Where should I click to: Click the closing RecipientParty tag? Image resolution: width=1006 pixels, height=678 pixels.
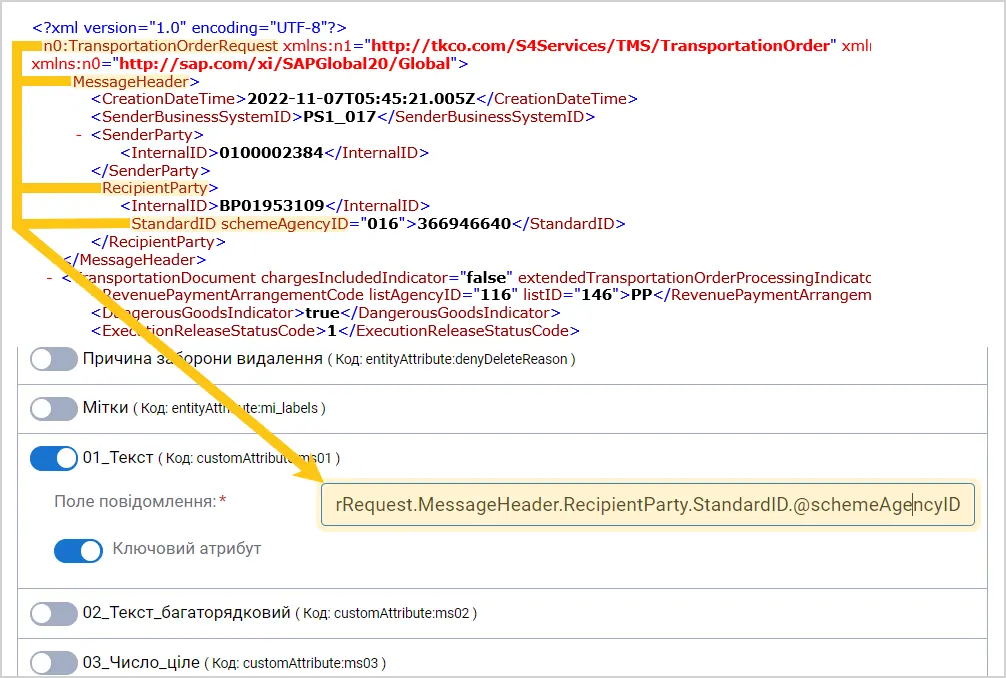click(158, 242)
